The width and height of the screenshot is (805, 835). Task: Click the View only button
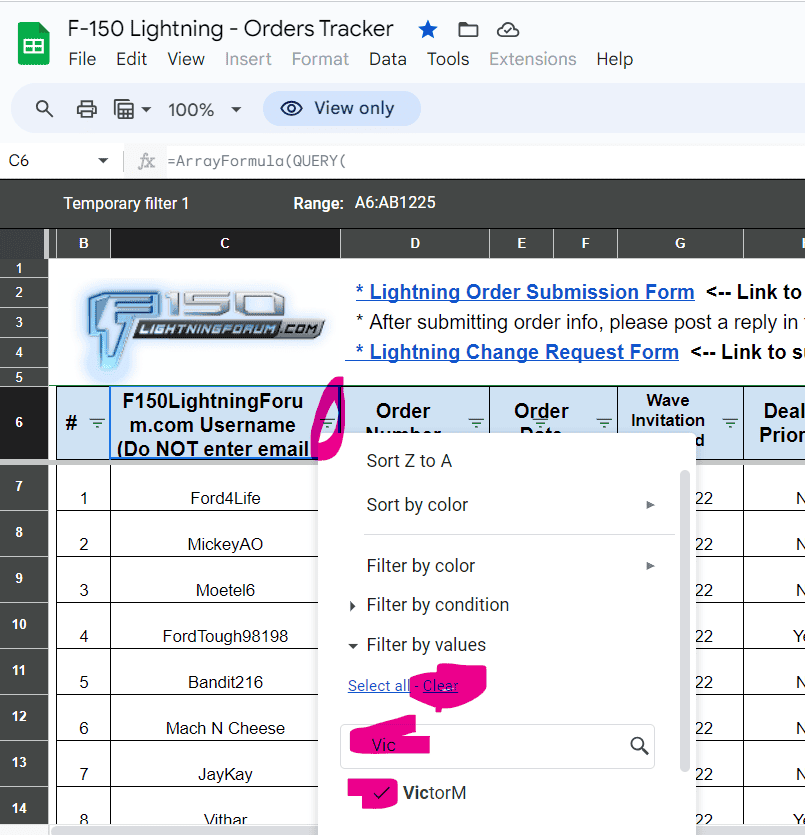[341, 109]
